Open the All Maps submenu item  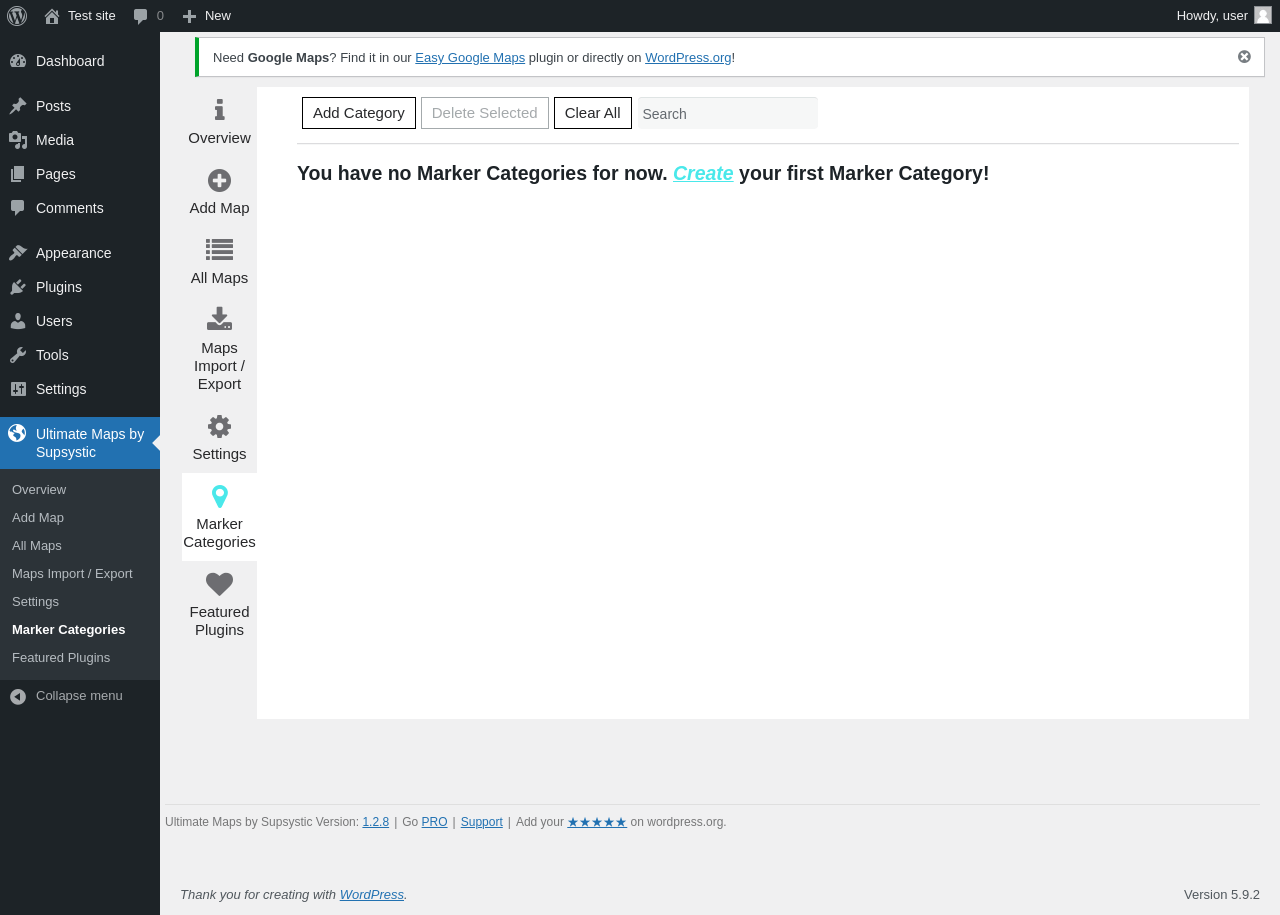coord(37,546)
